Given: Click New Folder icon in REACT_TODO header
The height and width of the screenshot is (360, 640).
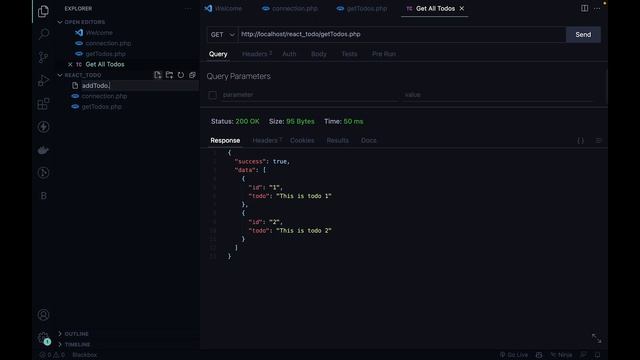Looking at the screenshot, I should pyautogui.click(x=169, y=75).
